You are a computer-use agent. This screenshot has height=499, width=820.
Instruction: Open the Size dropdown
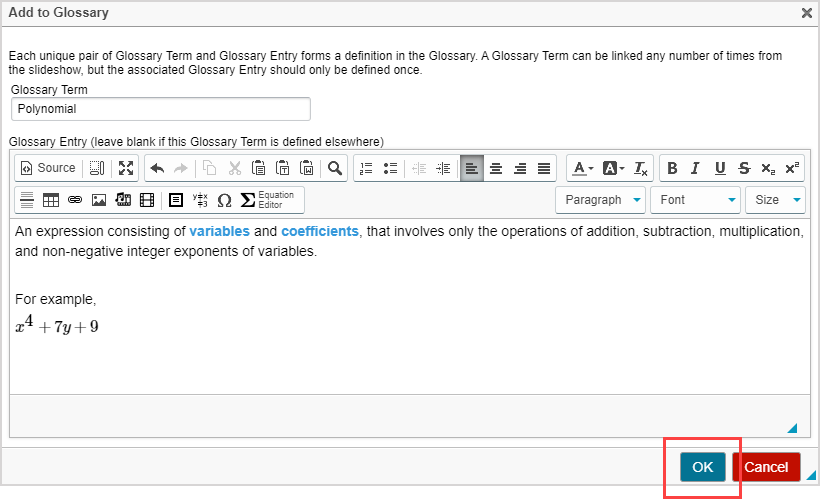[x=775, y=200]
